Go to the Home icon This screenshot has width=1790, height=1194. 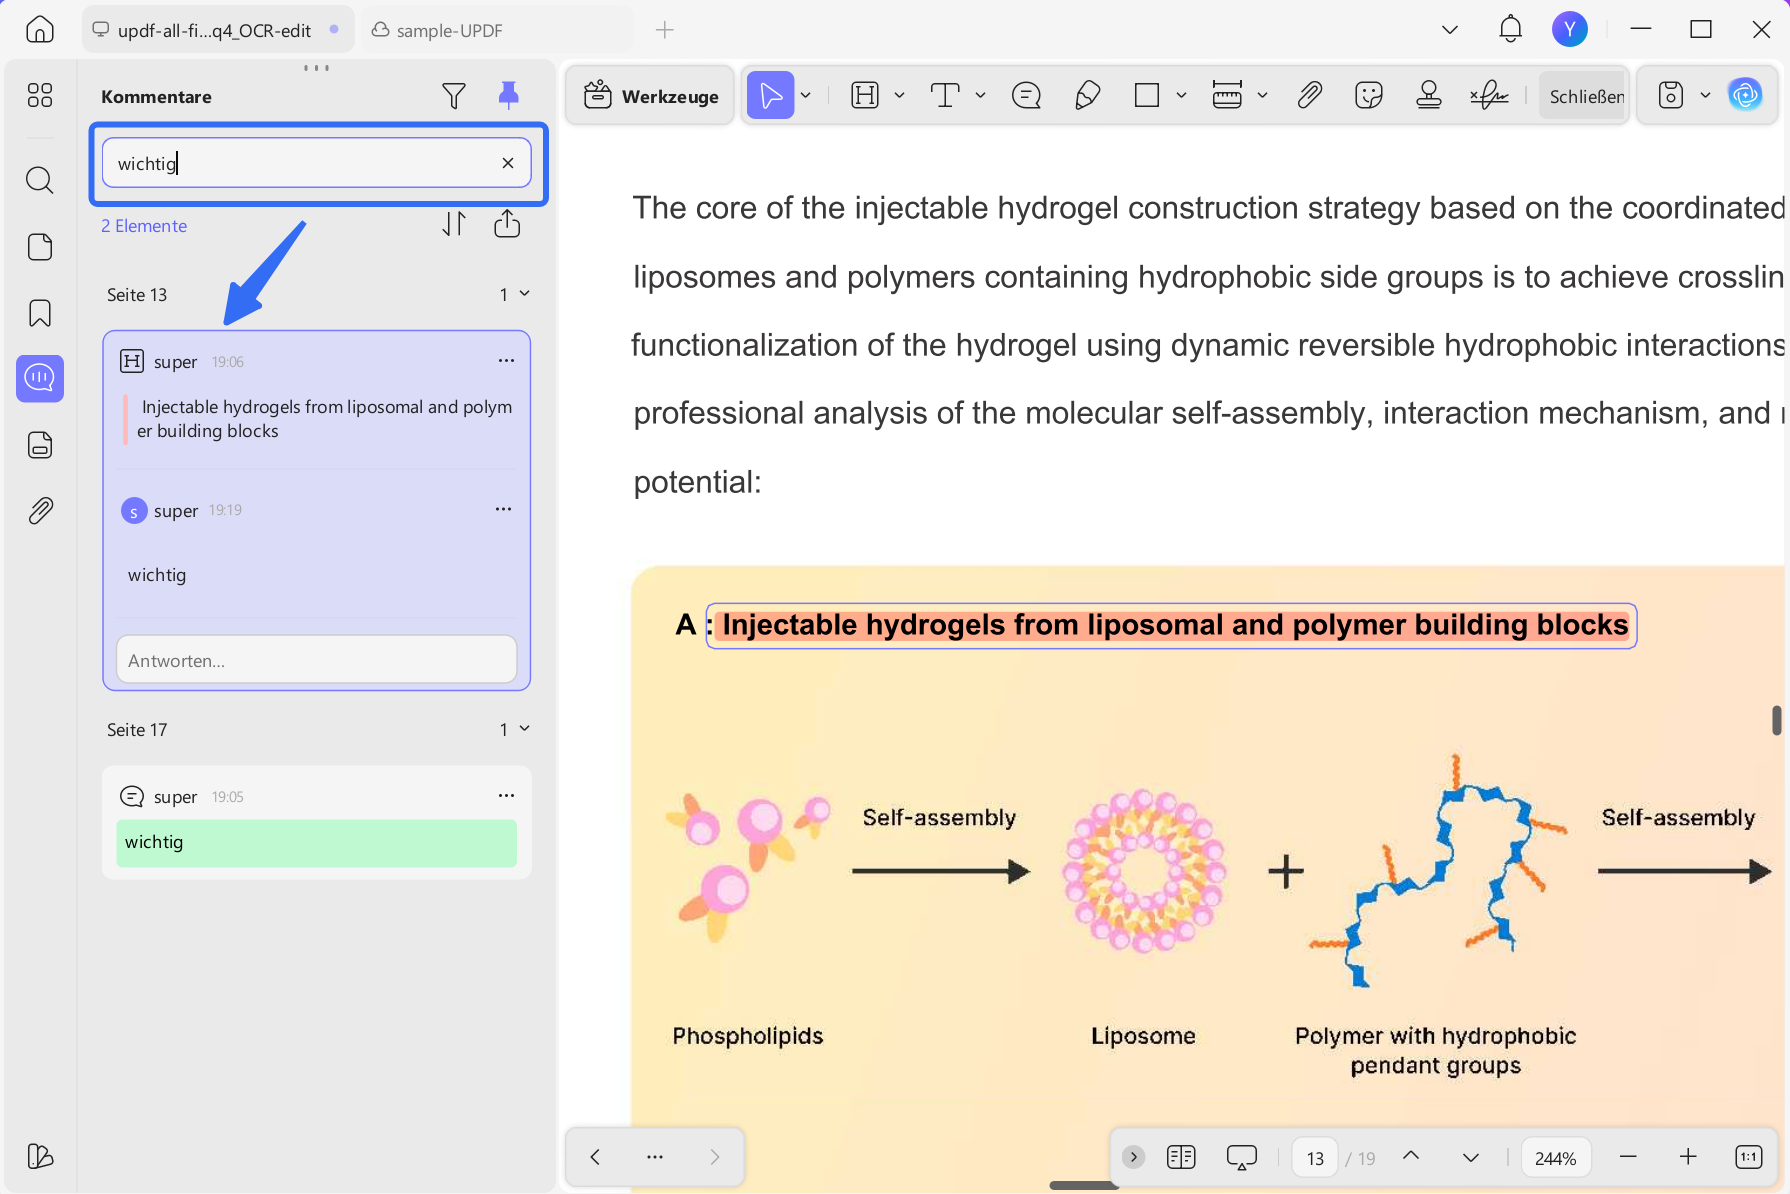[x=40, y=30]
